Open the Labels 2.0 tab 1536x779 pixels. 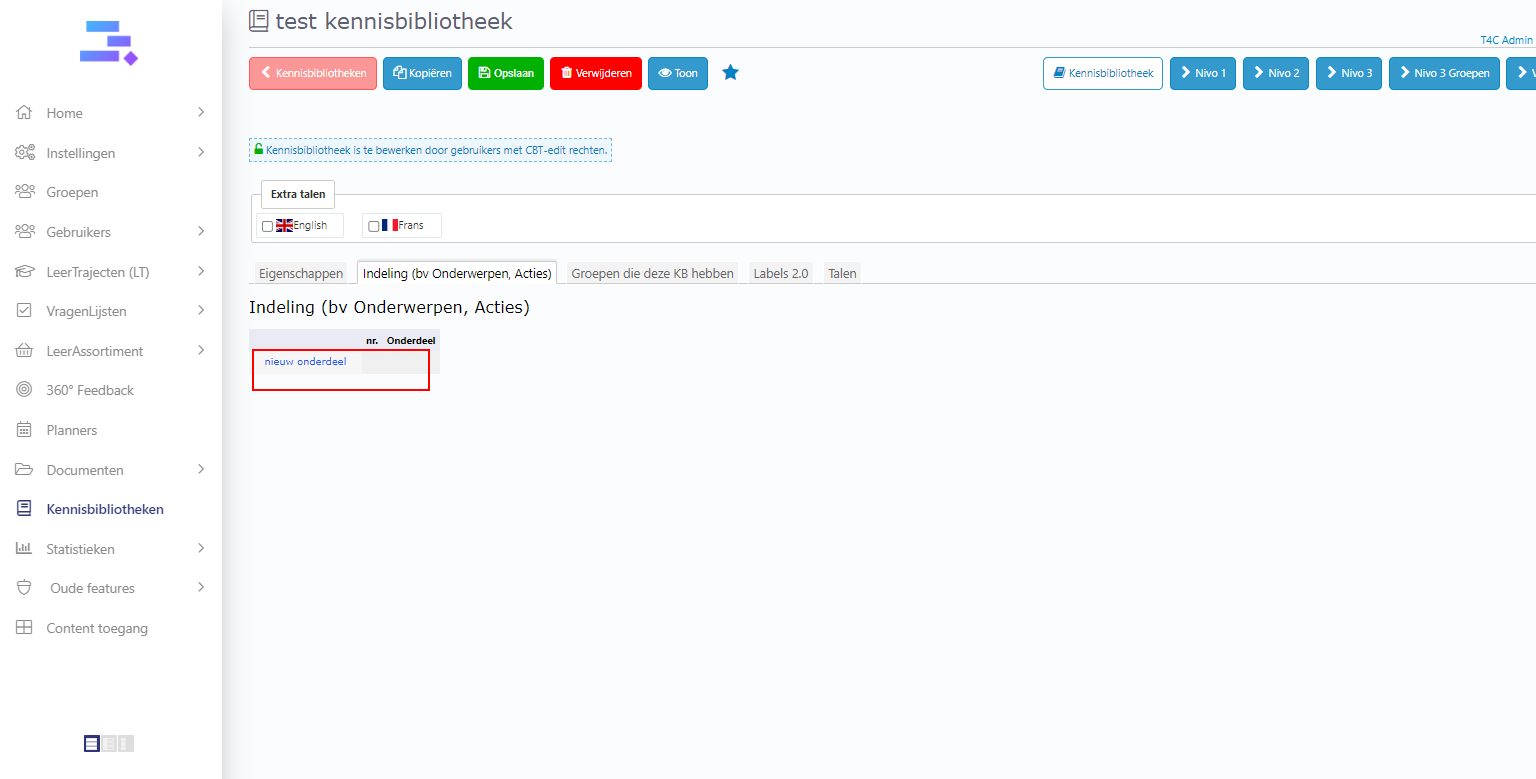coord(780,273)
